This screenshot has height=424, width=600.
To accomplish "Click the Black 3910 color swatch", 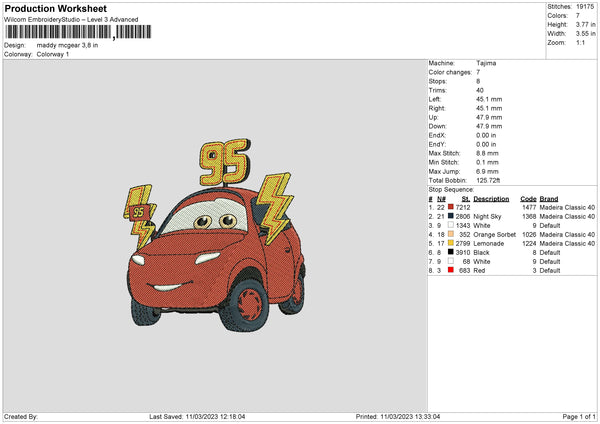I will click(451, 252).
